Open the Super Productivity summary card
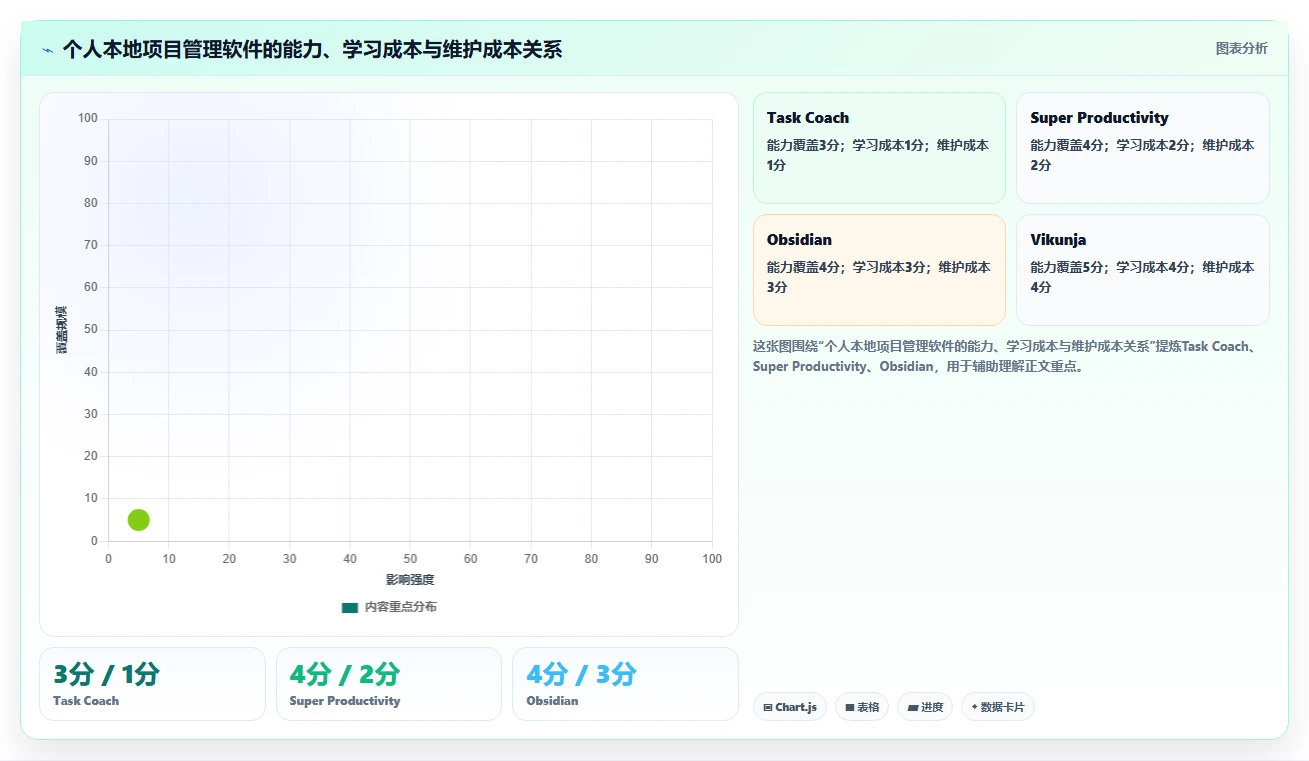1309x761 pixels. 1142,148
